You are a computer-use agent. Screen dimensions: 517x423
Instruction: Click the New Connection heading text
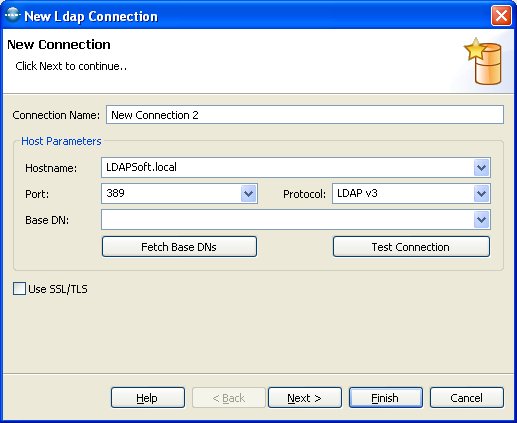click(x=59, y=45)
